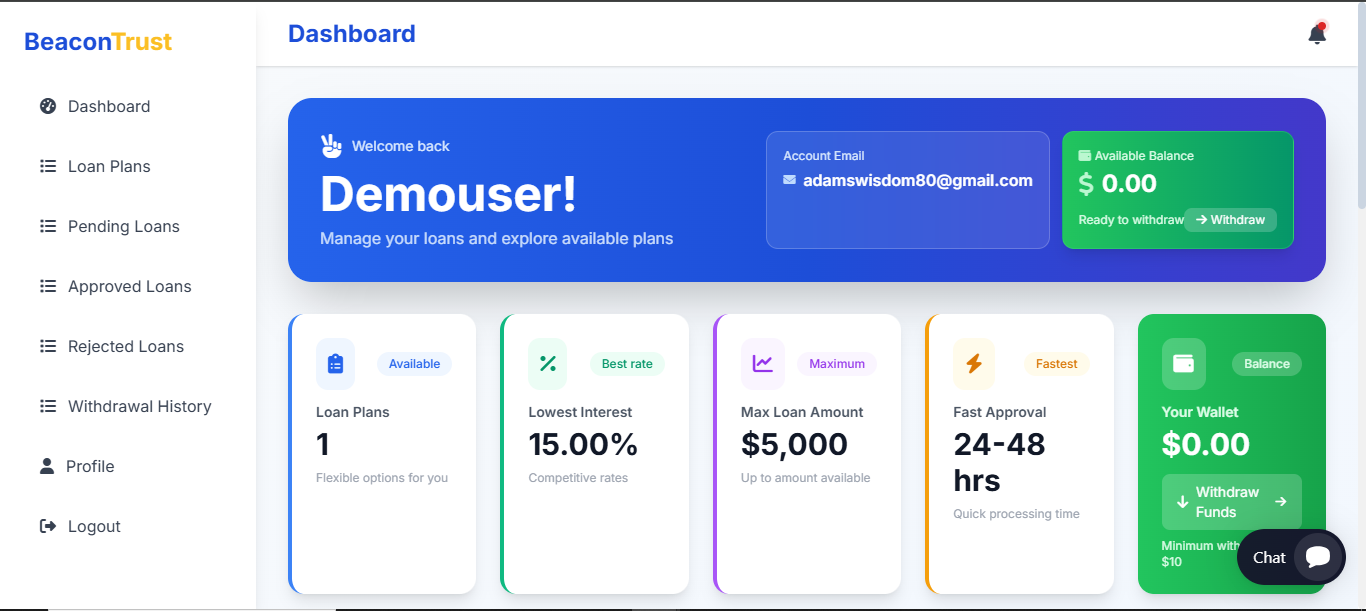View Approved Loans in sidebar
The width and height of the screenshot is (1366, 611).
pyautogui.click(x=128, y=286)
